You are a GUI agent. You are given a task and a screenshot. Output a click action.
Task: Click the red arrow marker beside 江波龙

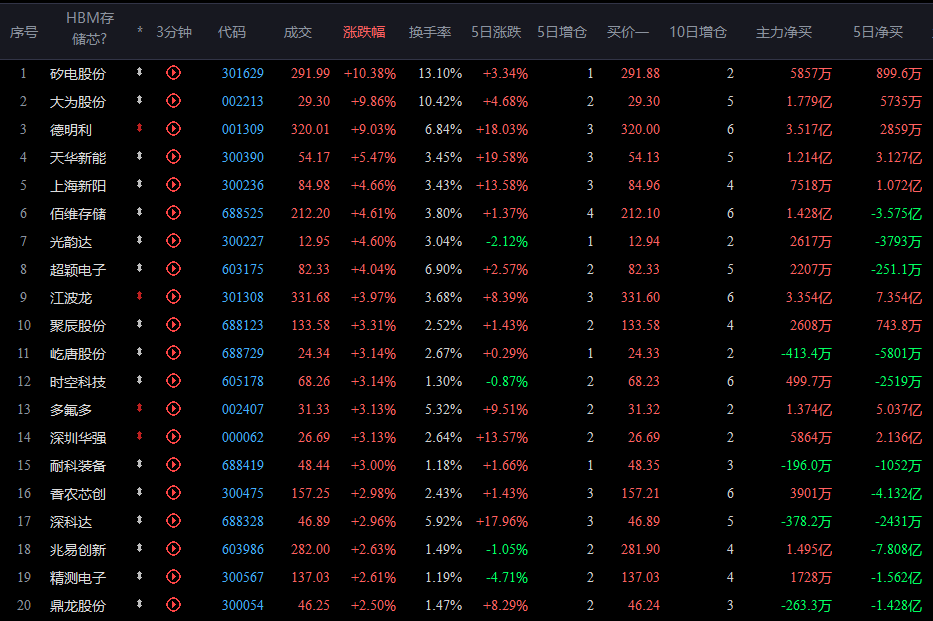point(140,297)
